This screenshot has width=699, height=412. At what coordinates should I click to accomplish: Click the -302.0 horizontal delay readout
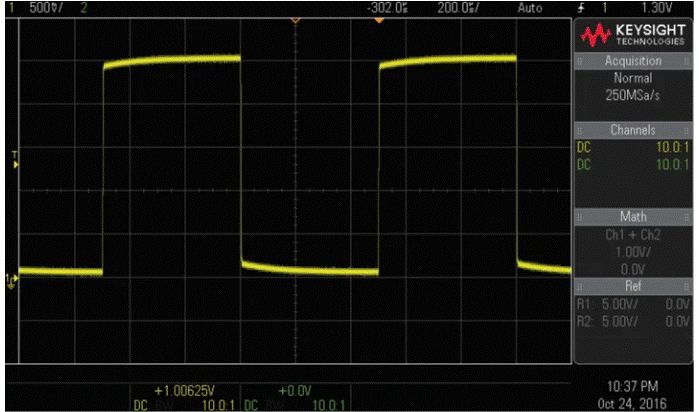[x=388, y=6]
